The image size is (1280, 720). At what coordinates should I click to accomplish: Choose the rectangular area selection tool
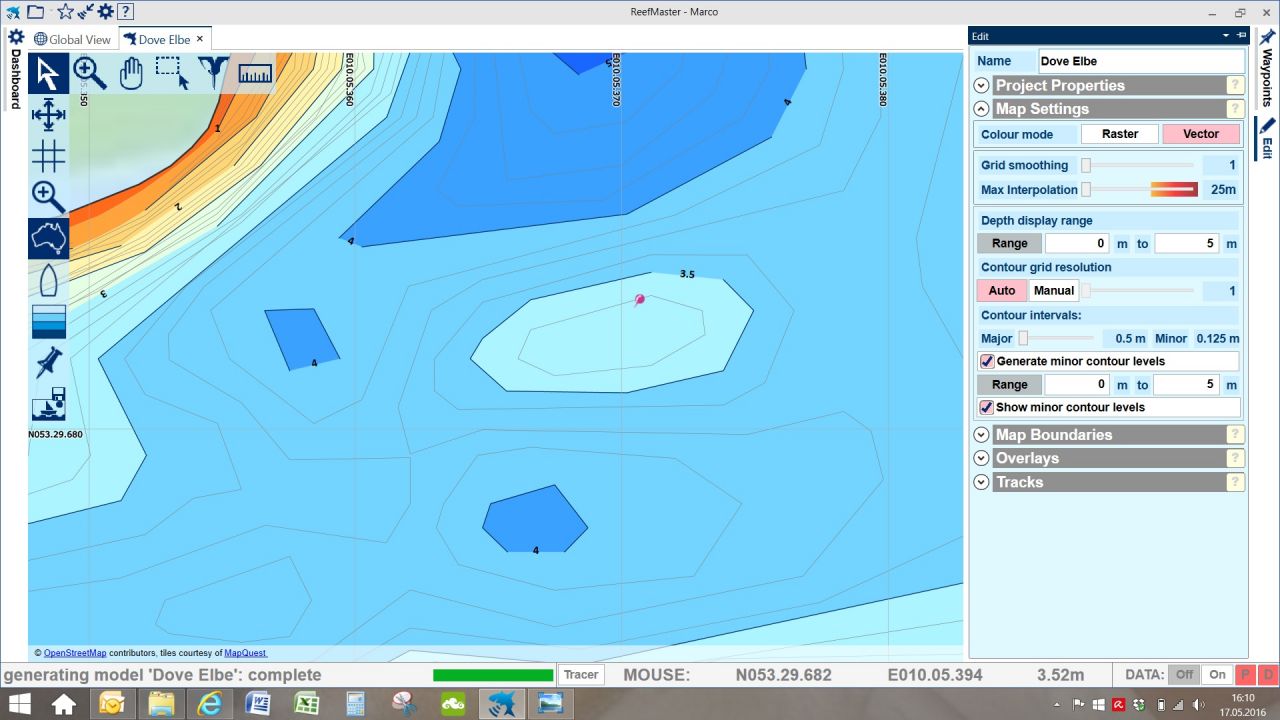[172, 74]
